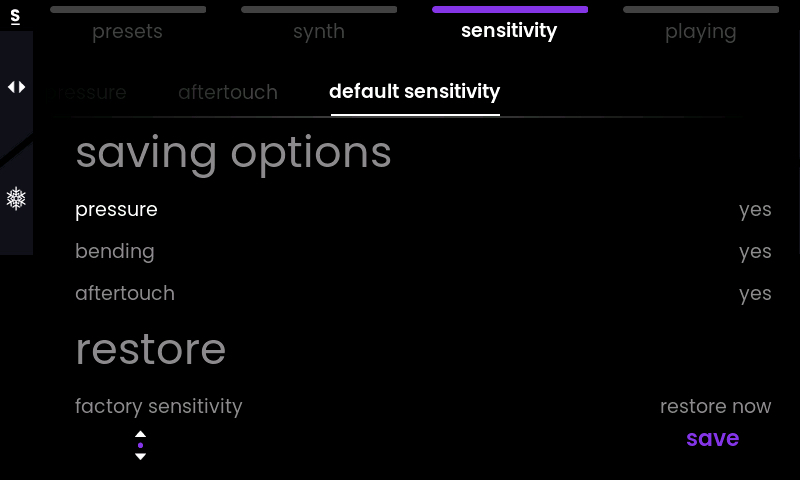Click the S logo icon in the sidebar
800x480 pixels.
(x=15, y=16)
